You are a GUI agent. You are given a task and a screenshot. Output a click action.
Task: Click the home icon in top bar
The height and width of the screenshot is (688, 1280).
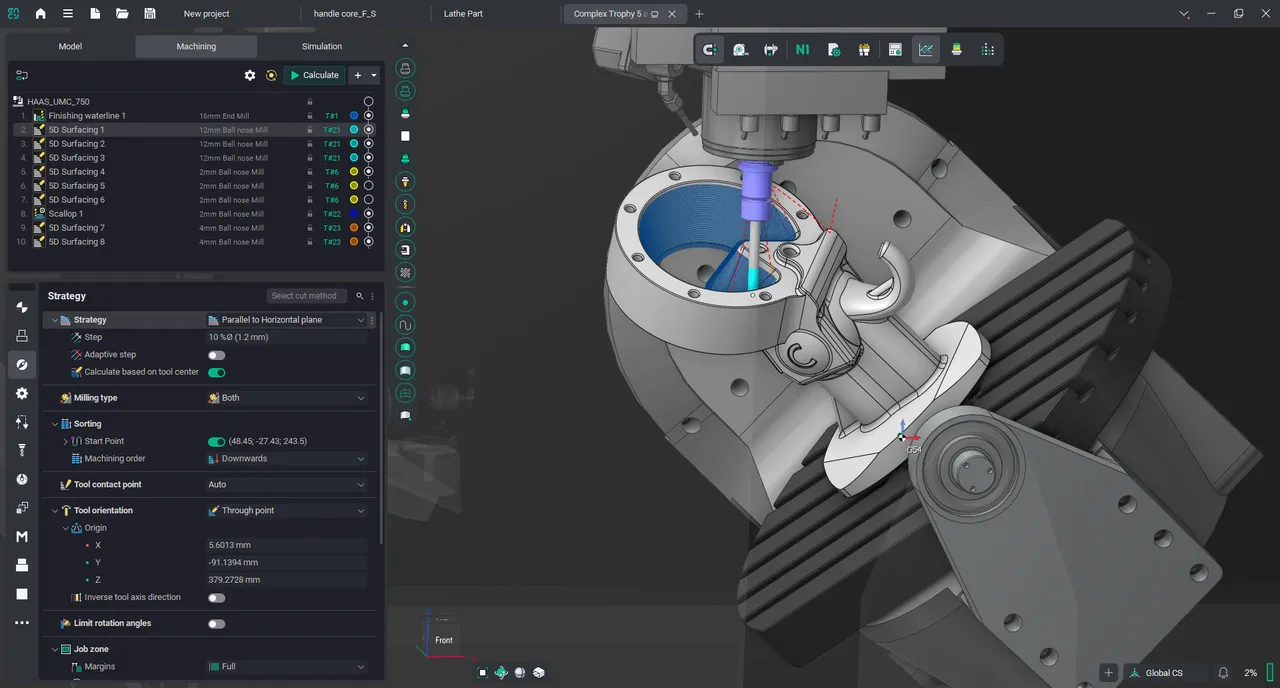coord(40,14)
